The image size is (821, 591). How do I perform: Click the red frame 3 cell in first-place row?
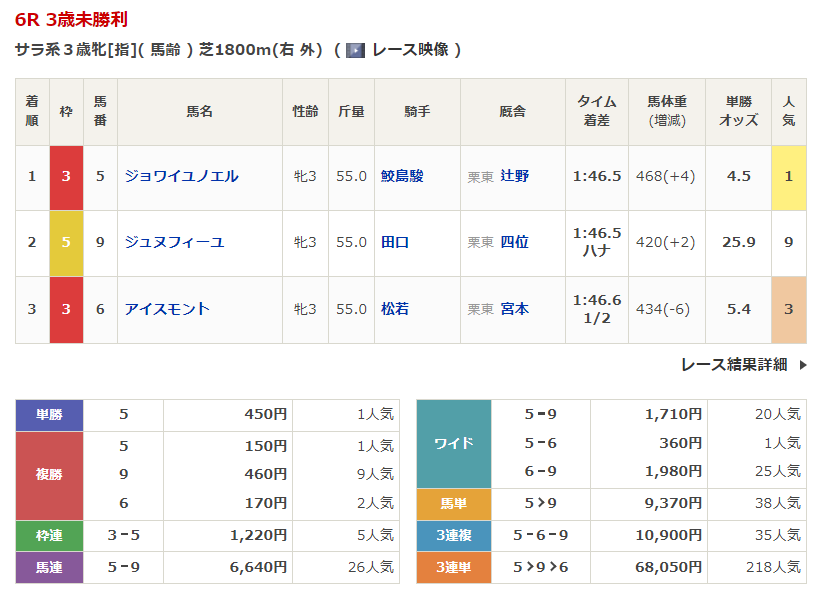point(66,176)
